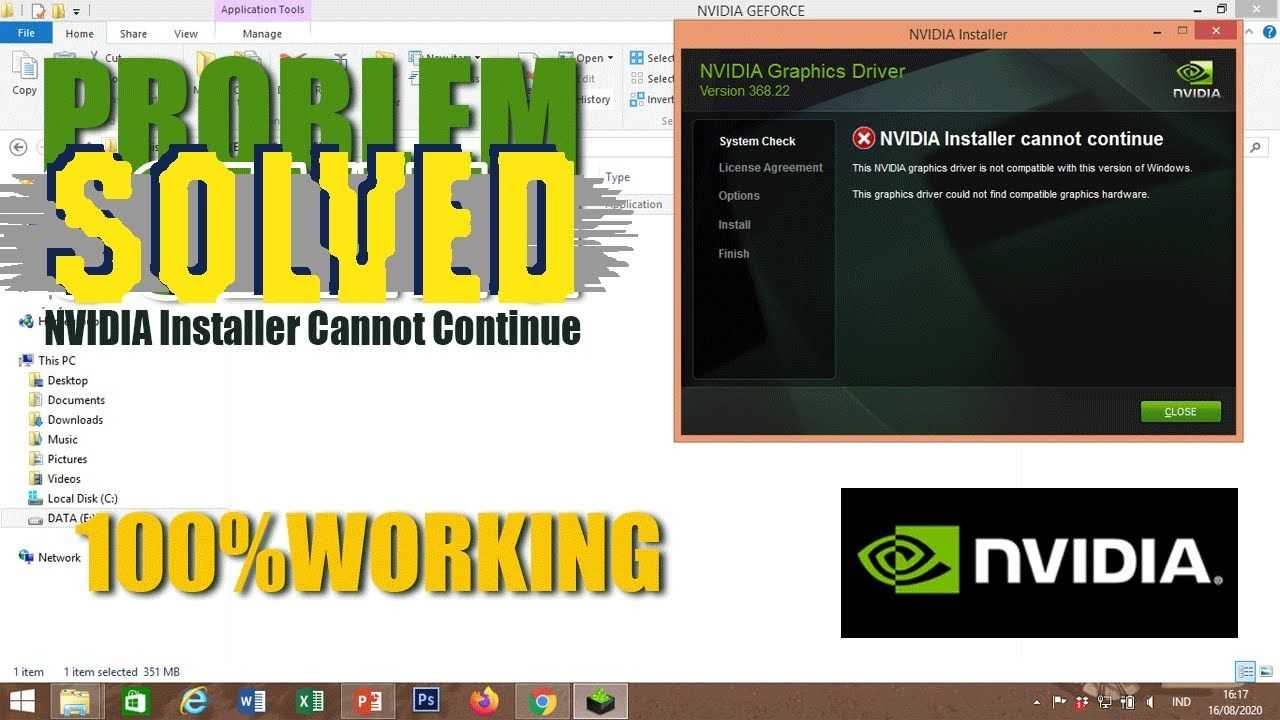Launch Firefox from the taskbar

click(x=485, y=702)
